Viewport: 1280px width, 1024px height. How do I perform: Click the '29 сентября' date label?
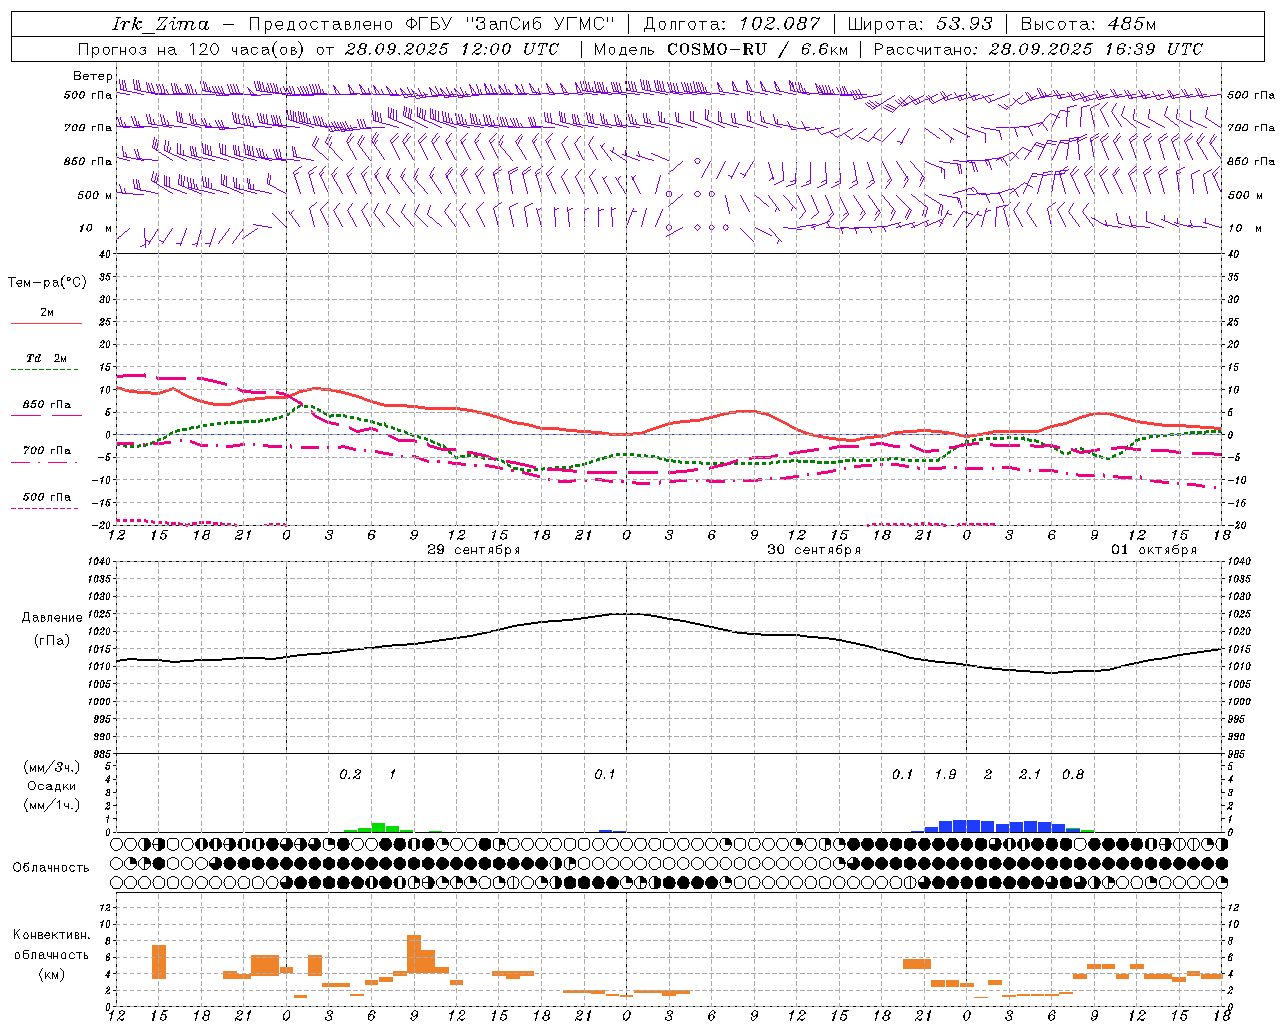pos(473,550)
